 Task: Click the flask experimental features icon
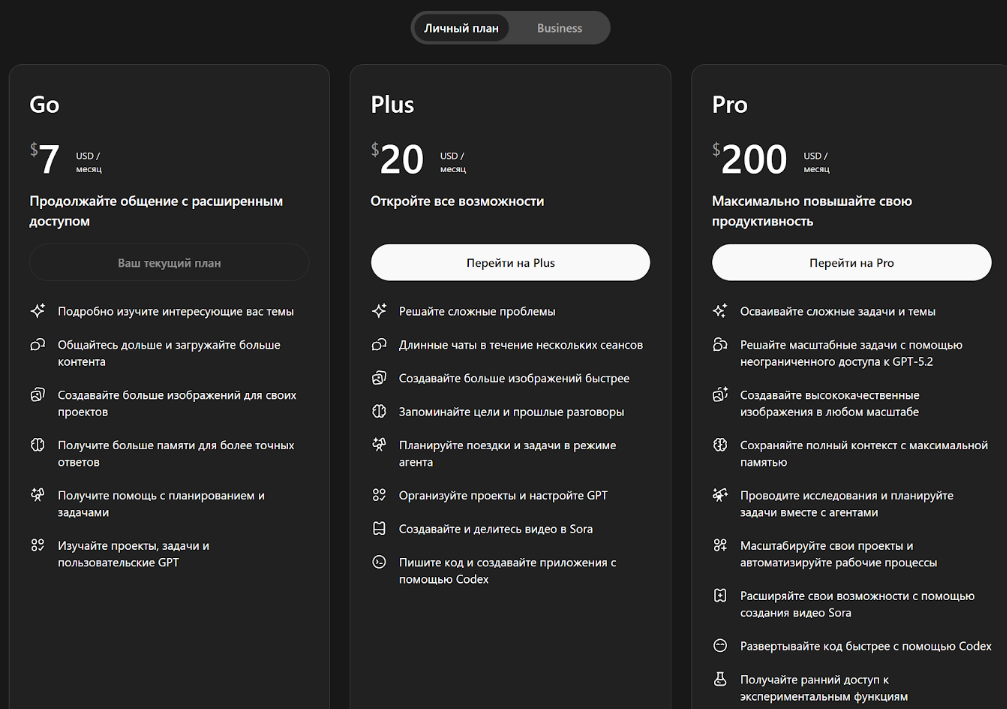(x=720, y=680)
